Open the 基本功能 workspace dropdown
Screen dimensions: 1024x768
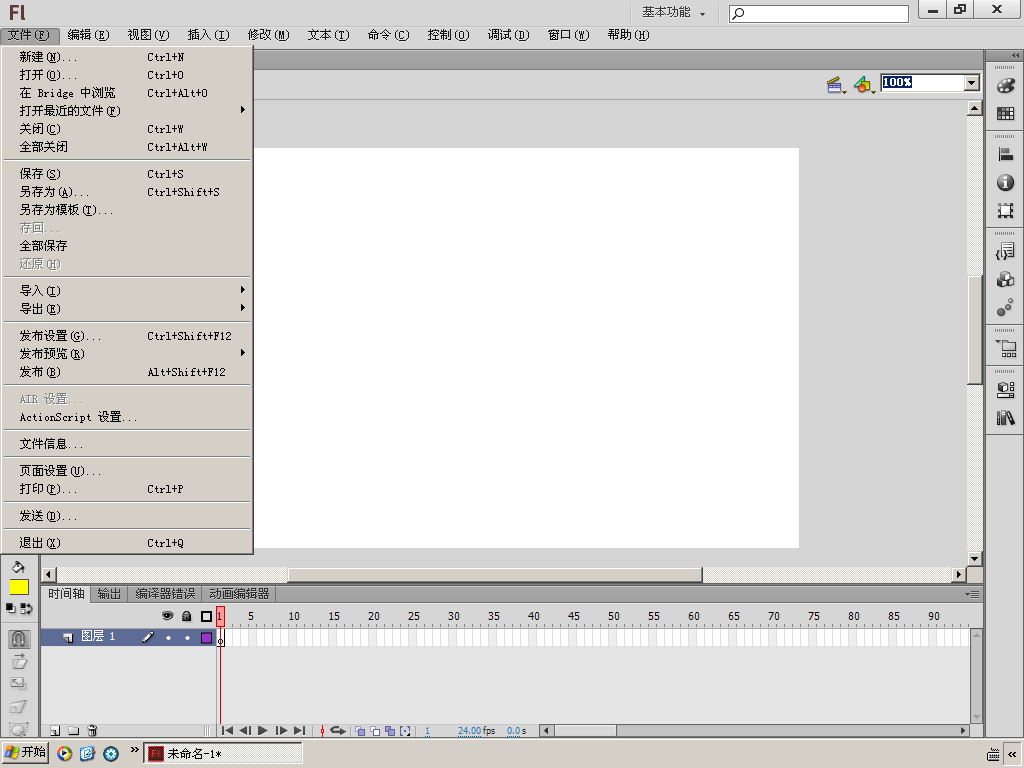[x=673, y=12]
